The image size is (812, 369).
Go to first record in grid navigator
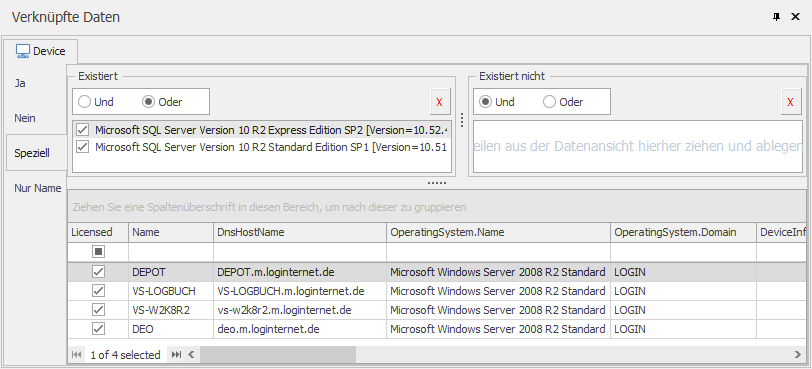[77, 355]
